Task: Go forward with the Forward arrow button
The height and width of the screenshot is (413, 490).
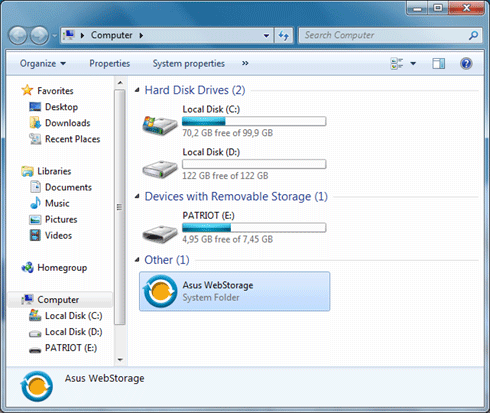Action: pos(39,35)
